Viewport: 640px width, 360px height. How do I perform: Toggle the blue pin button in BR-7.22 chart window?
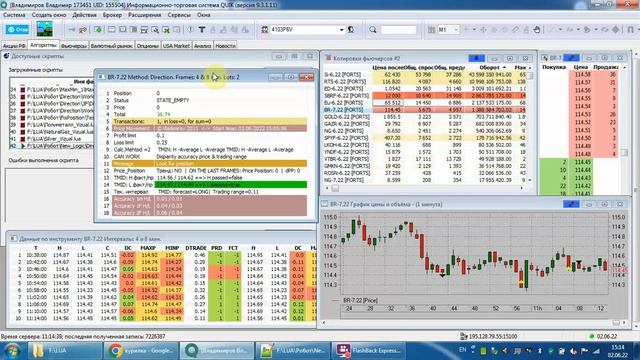click(571, 204)
